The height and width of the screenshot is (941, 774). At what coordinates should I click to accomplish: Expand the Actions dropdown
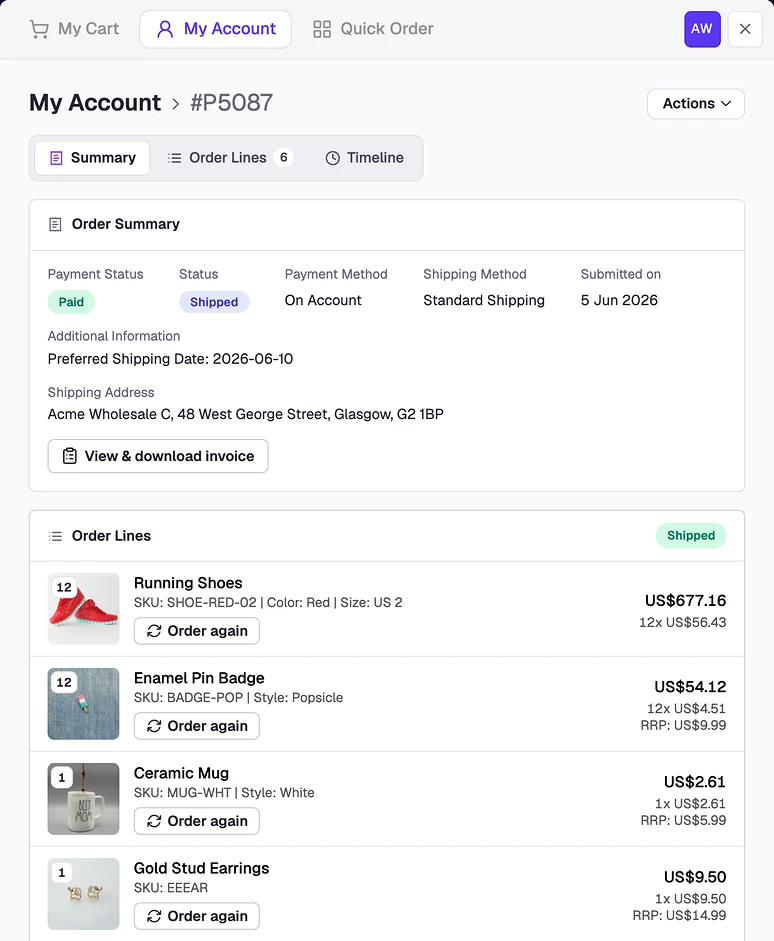click(696, 104)
